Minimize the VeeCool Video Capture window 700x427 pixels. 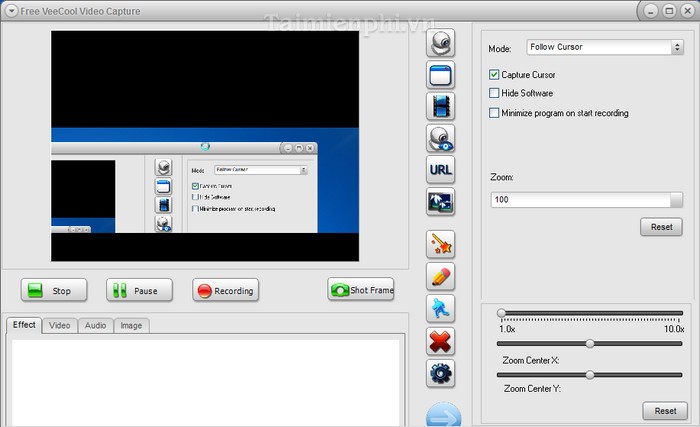coord(650,11)
